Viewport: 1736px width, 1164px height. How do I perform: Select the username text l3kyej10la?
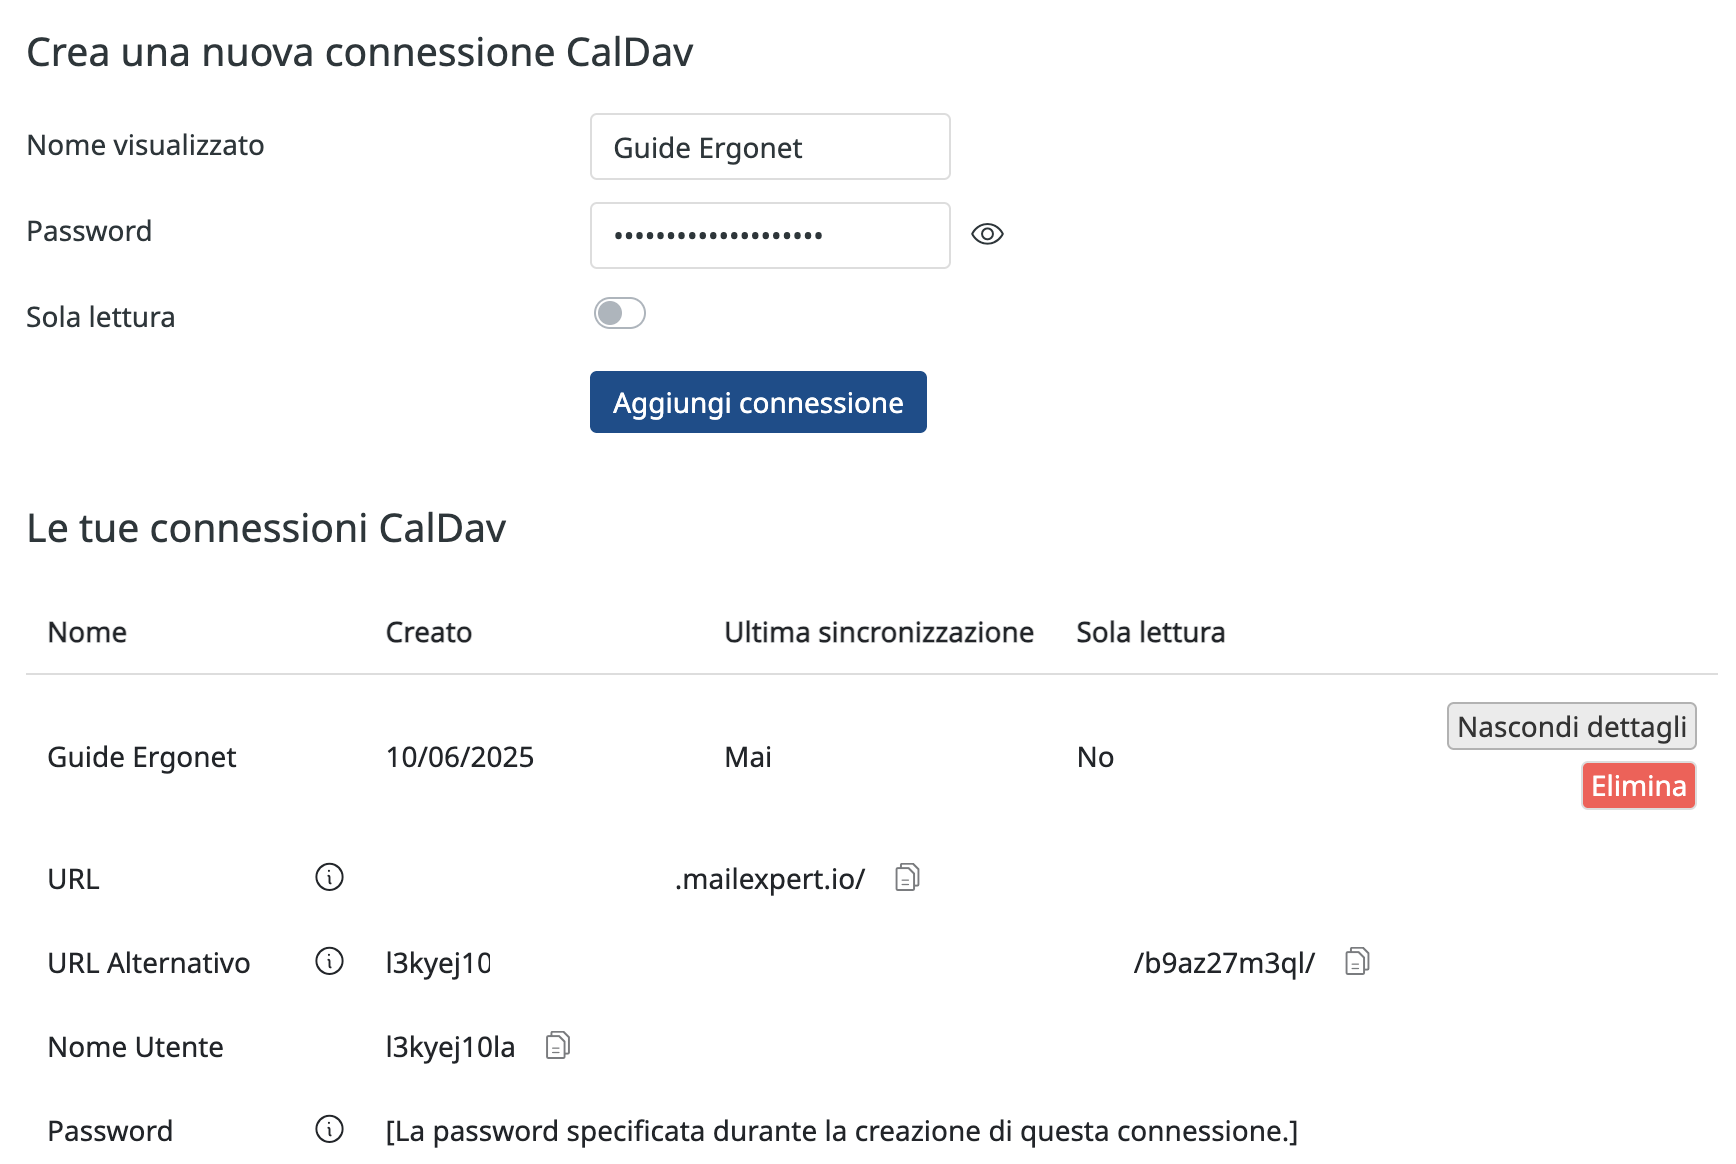[450, 1047]
